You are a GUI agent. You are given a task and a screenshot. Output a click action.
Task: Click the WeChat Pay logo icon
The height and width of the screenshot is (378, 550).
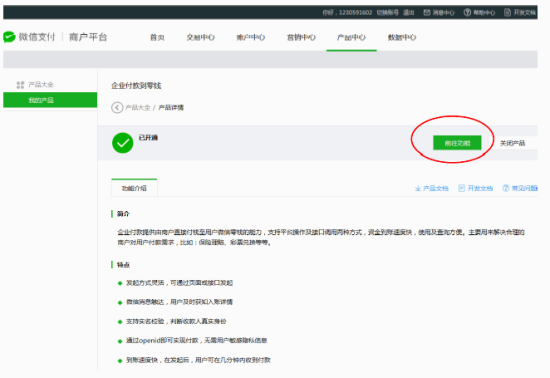coord(9,37)
